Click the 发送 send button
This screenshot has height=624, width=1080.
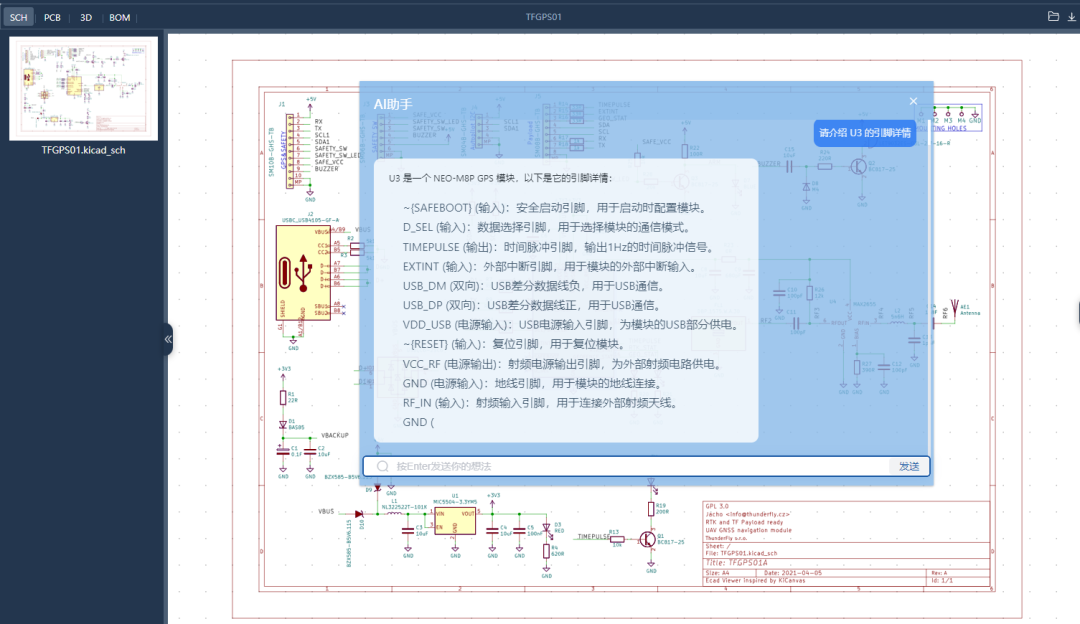click(909, 466)
